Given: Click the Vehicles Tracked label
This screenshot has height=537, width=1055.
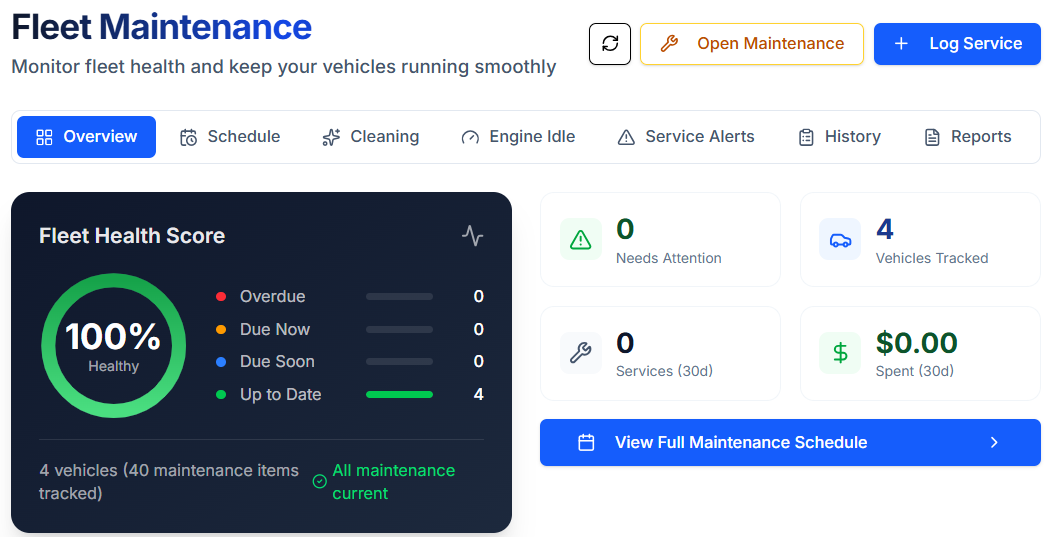Looking at the screenshot, I should coord(931,258).
